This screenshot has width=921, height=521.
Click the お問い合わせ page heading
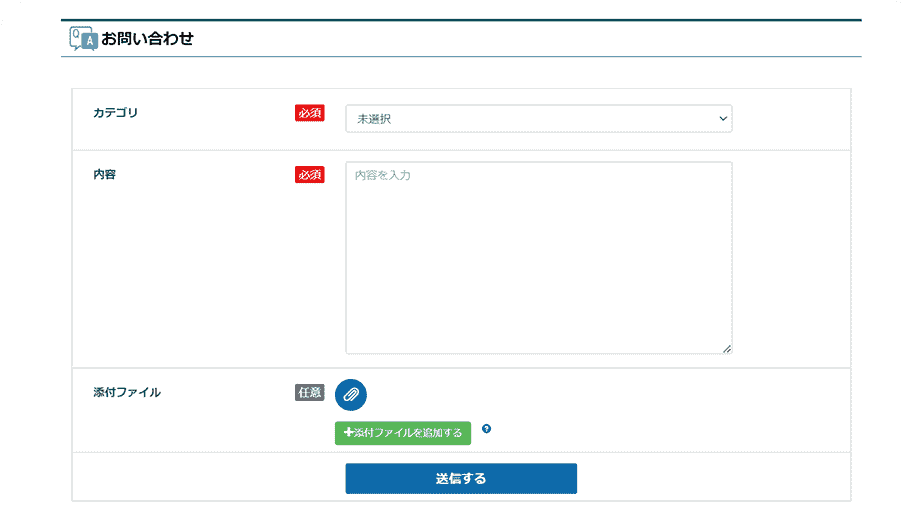tap(147, 39)
